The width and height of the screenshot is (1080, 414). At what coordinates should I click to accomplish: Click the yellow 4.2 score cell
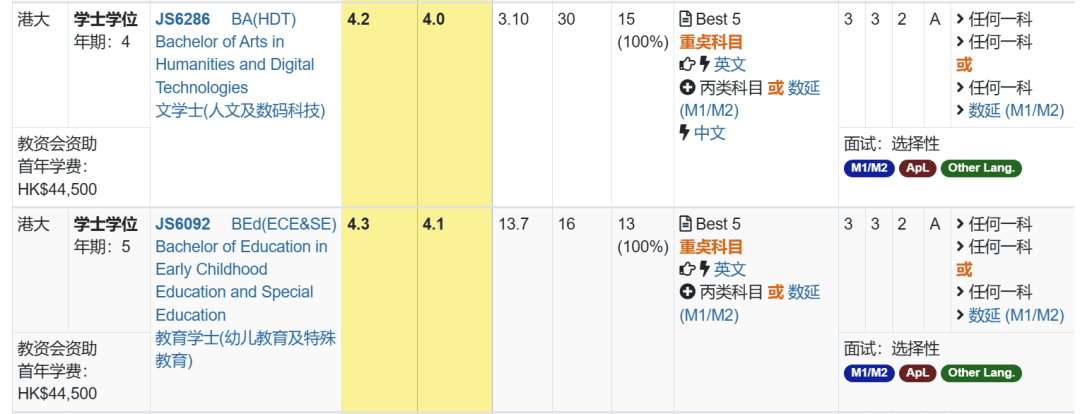pyautogui.click(x=380, y=103)
